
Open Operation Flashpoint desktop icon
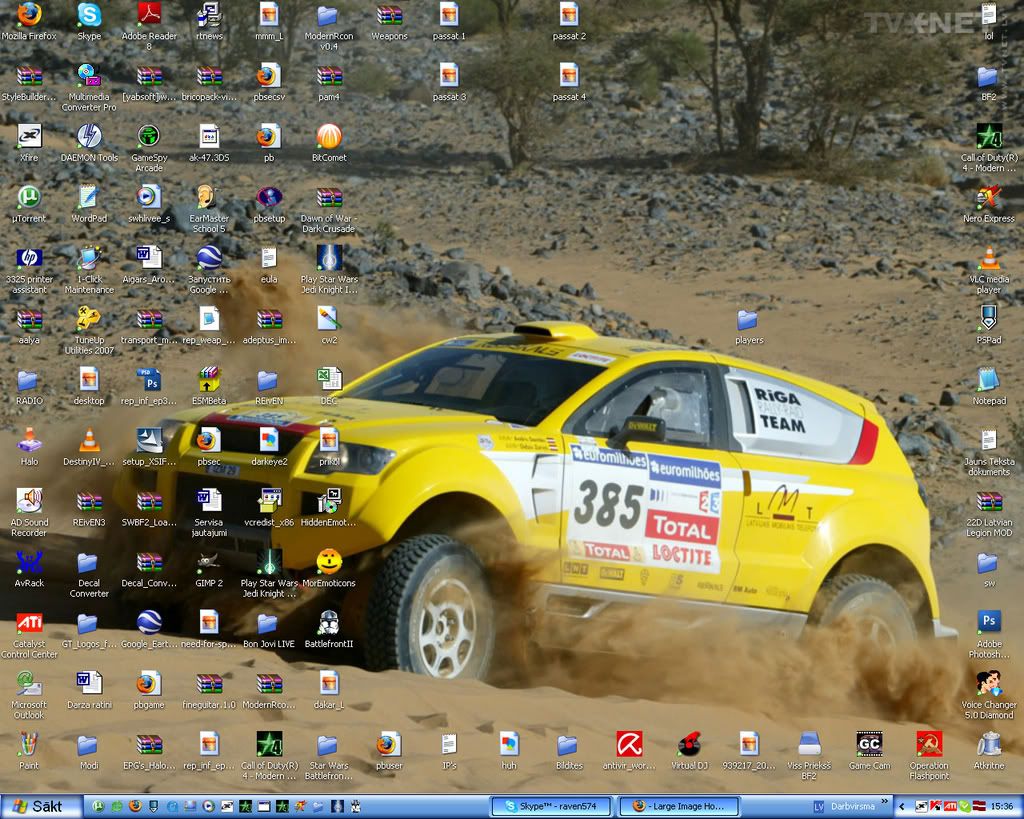[929, 756]
